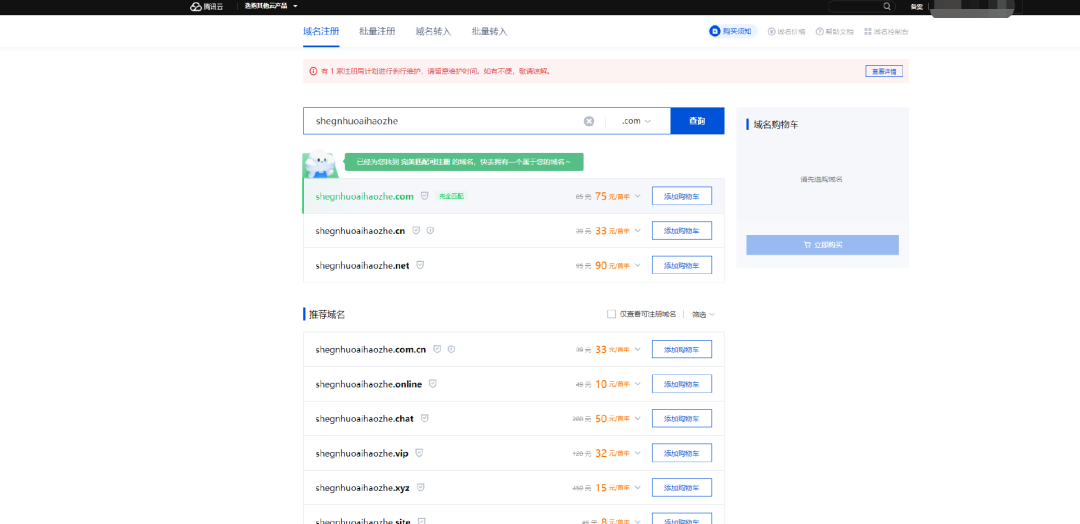
Task: Add shegnhuoaihaozhe.vip to the cart
Action: (682, 453)
